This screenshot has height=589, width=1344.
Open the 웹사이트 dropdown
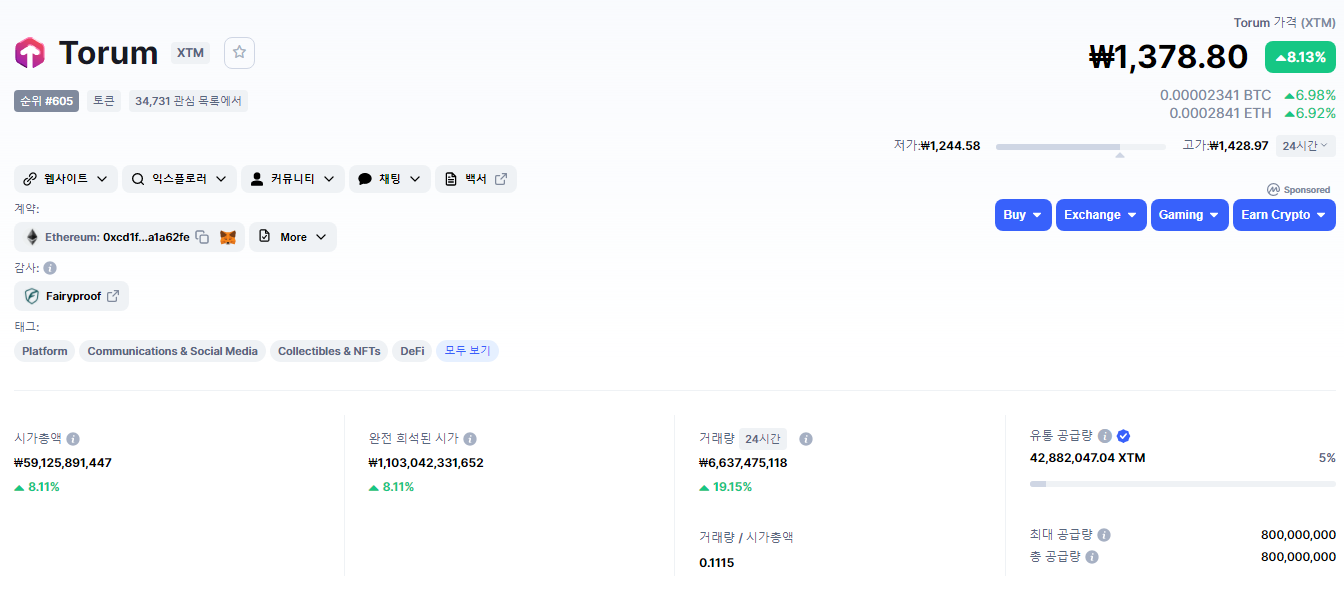(x=66, y=179)
